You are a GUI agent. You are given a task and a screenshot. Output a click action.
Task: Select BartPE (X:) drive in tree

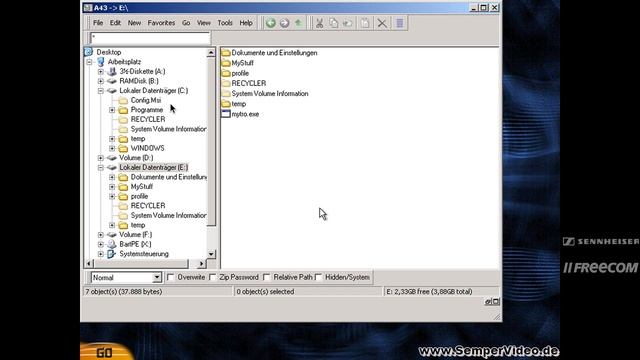(135, 244)
